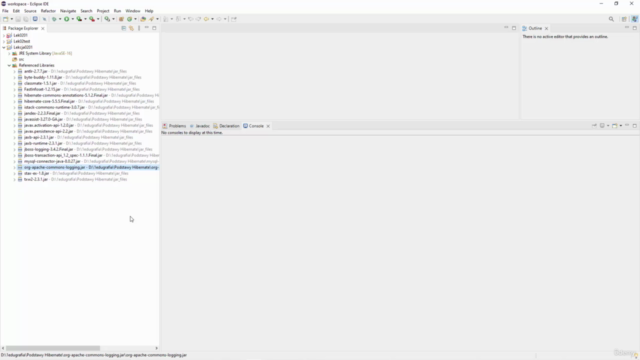Maximize the Outline view
This screenshot has height=360, width=640.
(x=635, y=28)
